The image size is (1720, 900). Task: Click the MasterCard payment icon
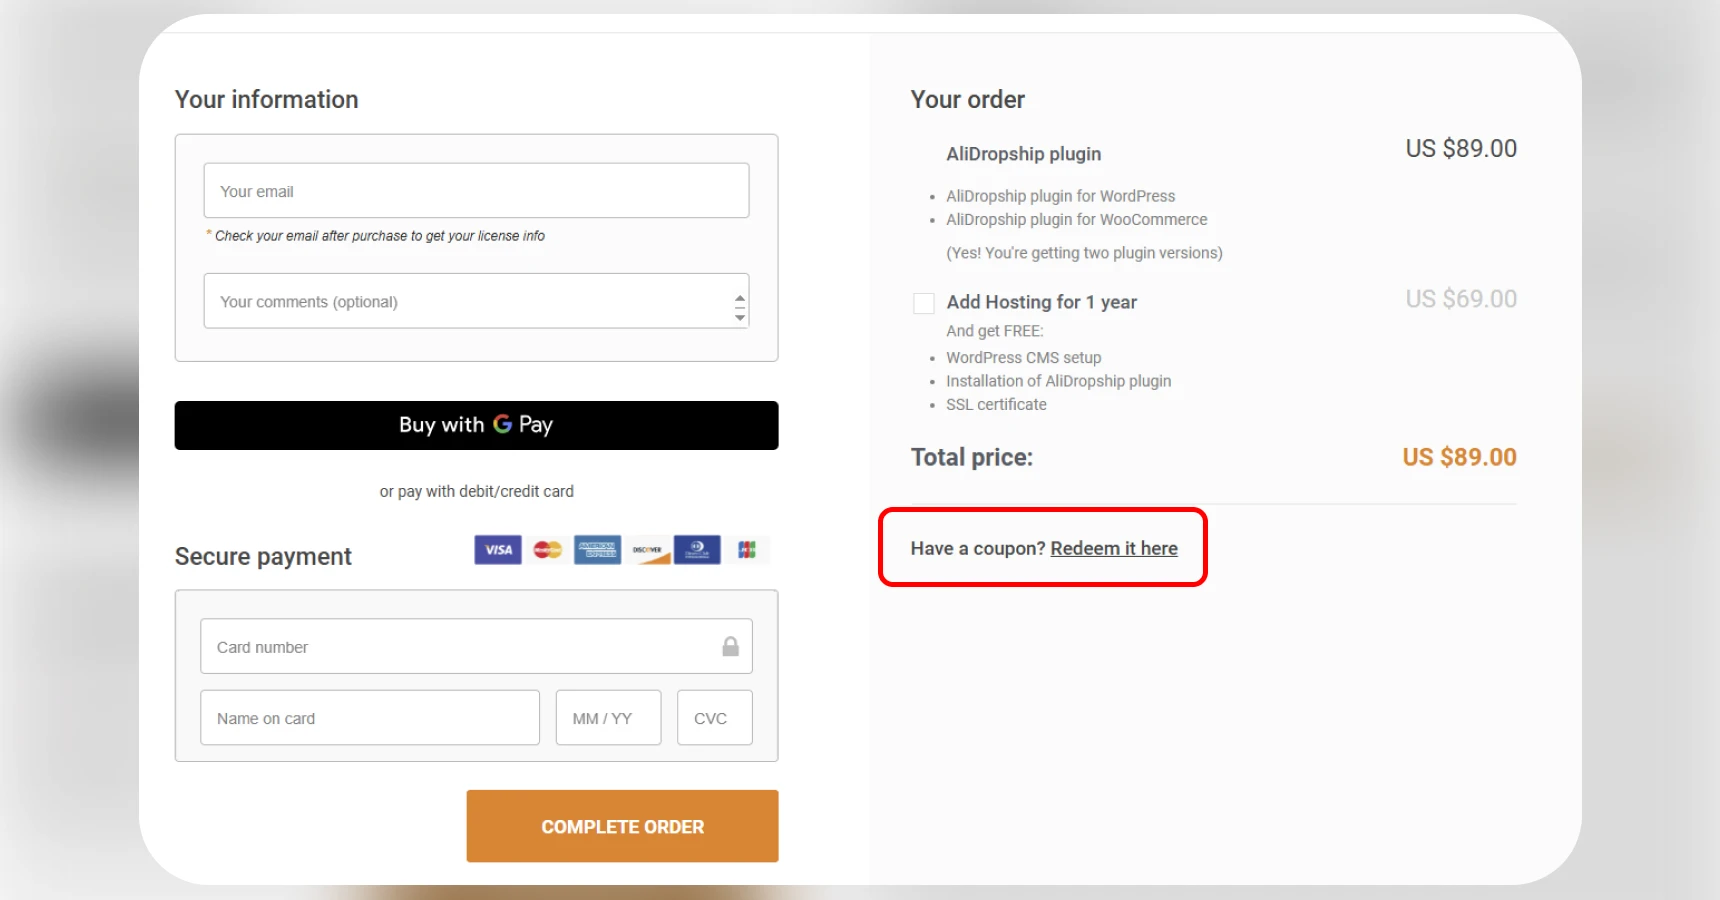pos(547,550)
